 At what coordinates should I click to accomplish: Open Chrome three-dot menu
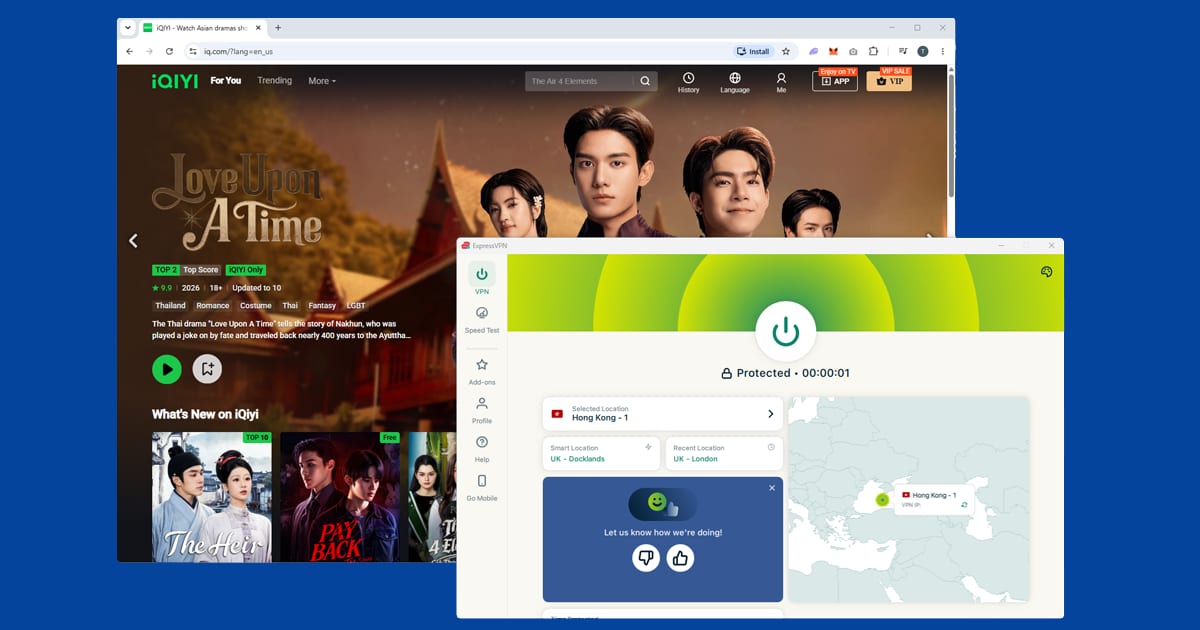(942, 51)
